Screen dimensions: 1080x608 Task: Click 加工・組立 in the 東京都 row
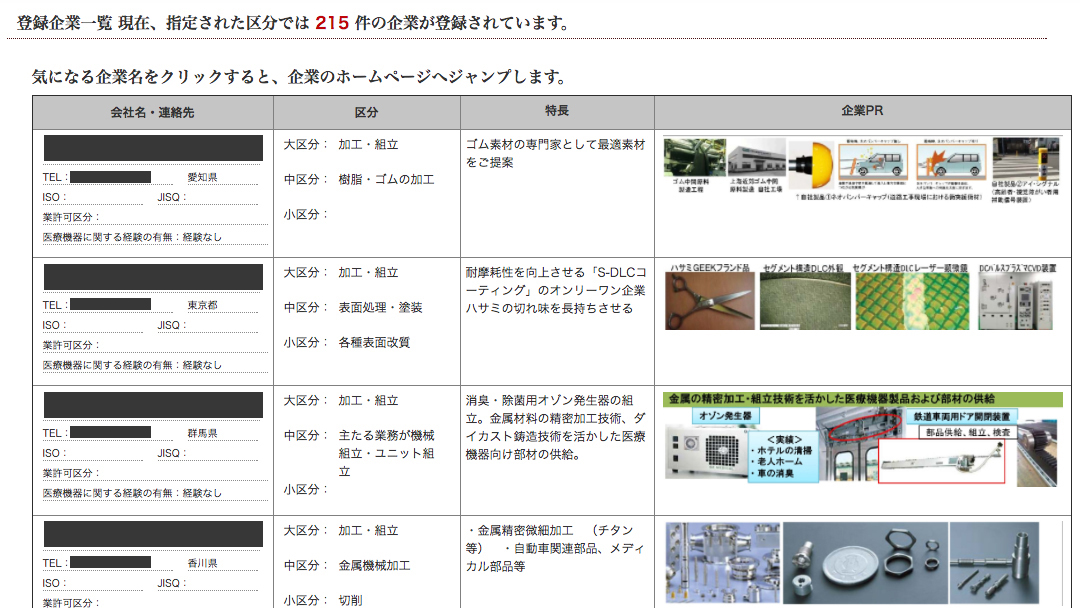[368, 273]
